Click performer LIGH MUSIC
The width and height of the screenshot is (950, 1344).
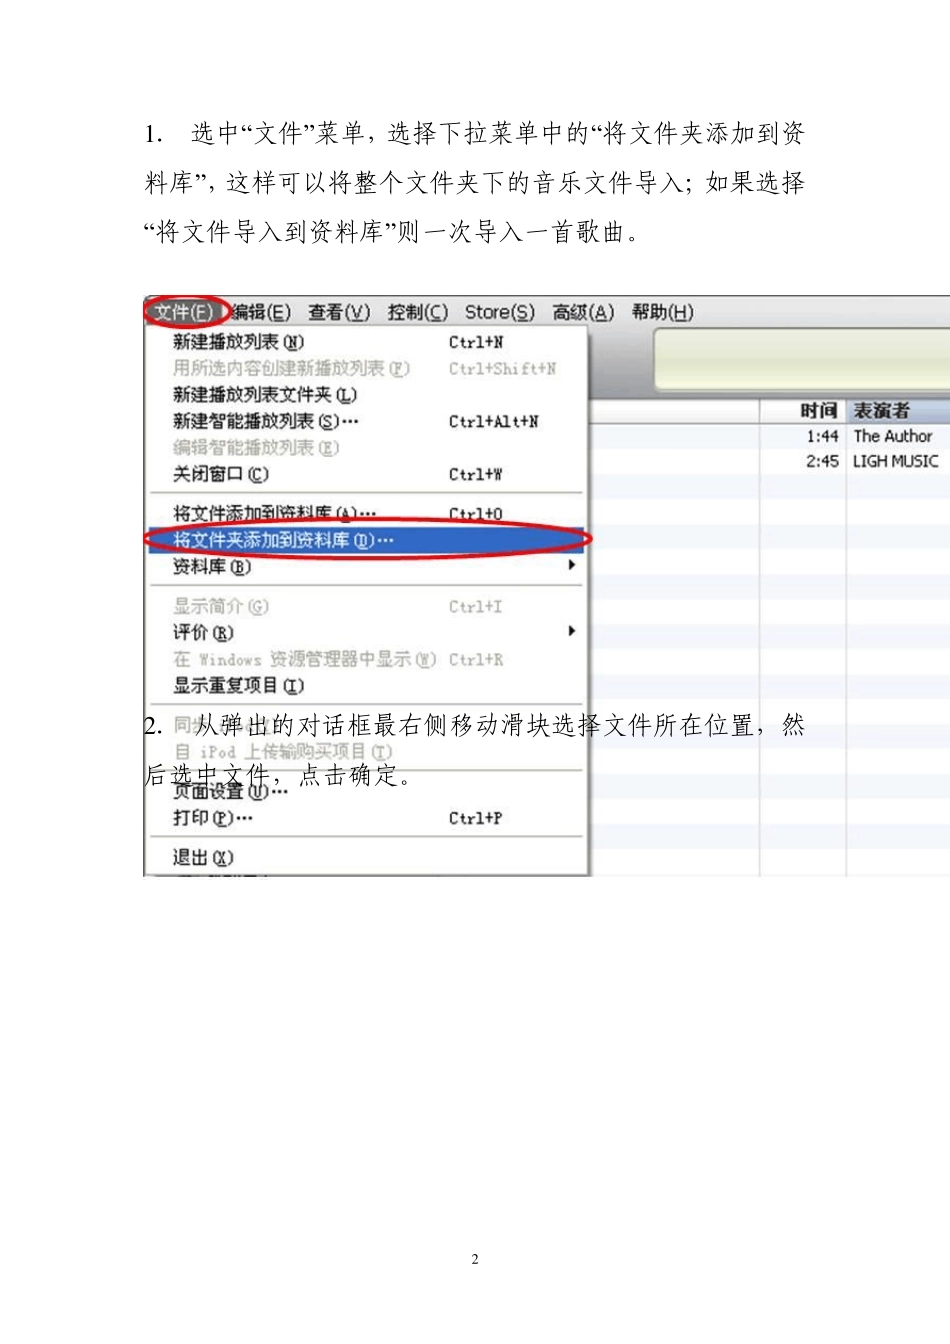[x=895, y=461]
